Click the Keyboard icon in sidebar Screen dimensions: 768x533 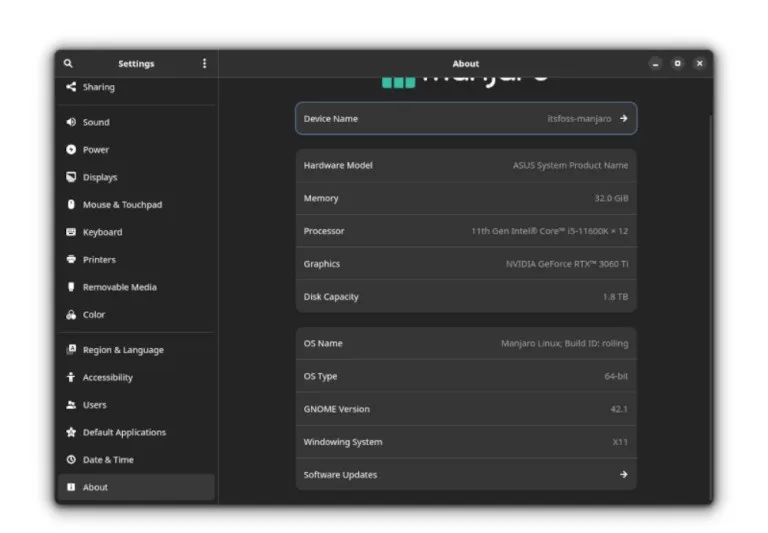coord(71,232)
